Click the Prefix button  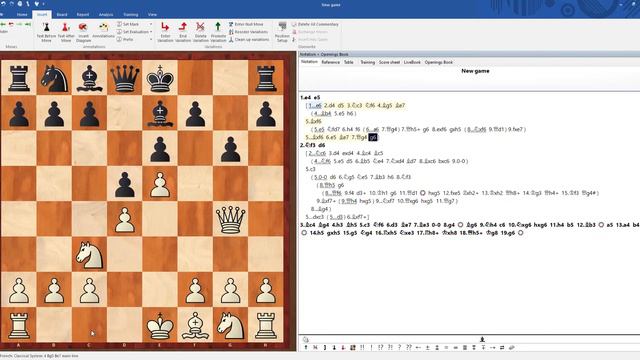(x=125, y=40)
